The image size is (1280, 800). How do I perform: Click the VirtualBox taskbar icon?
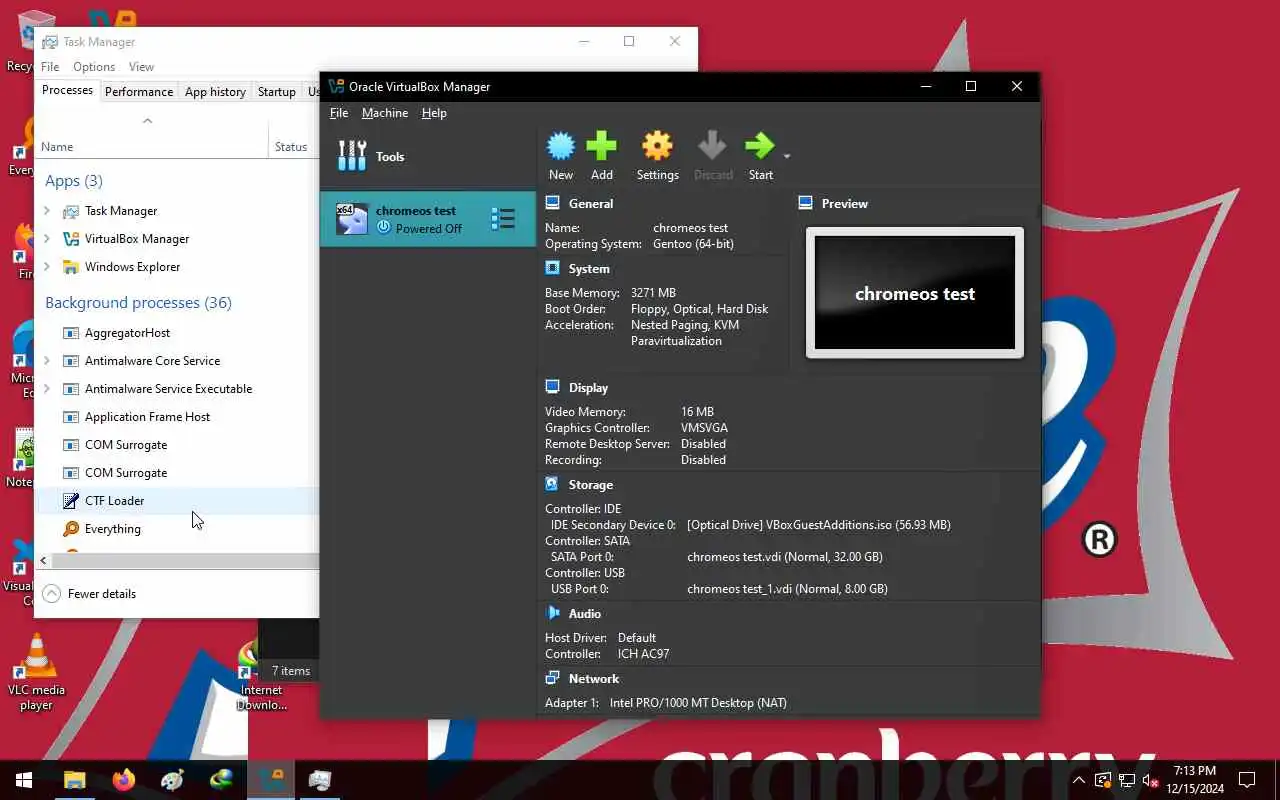[271, 780]
